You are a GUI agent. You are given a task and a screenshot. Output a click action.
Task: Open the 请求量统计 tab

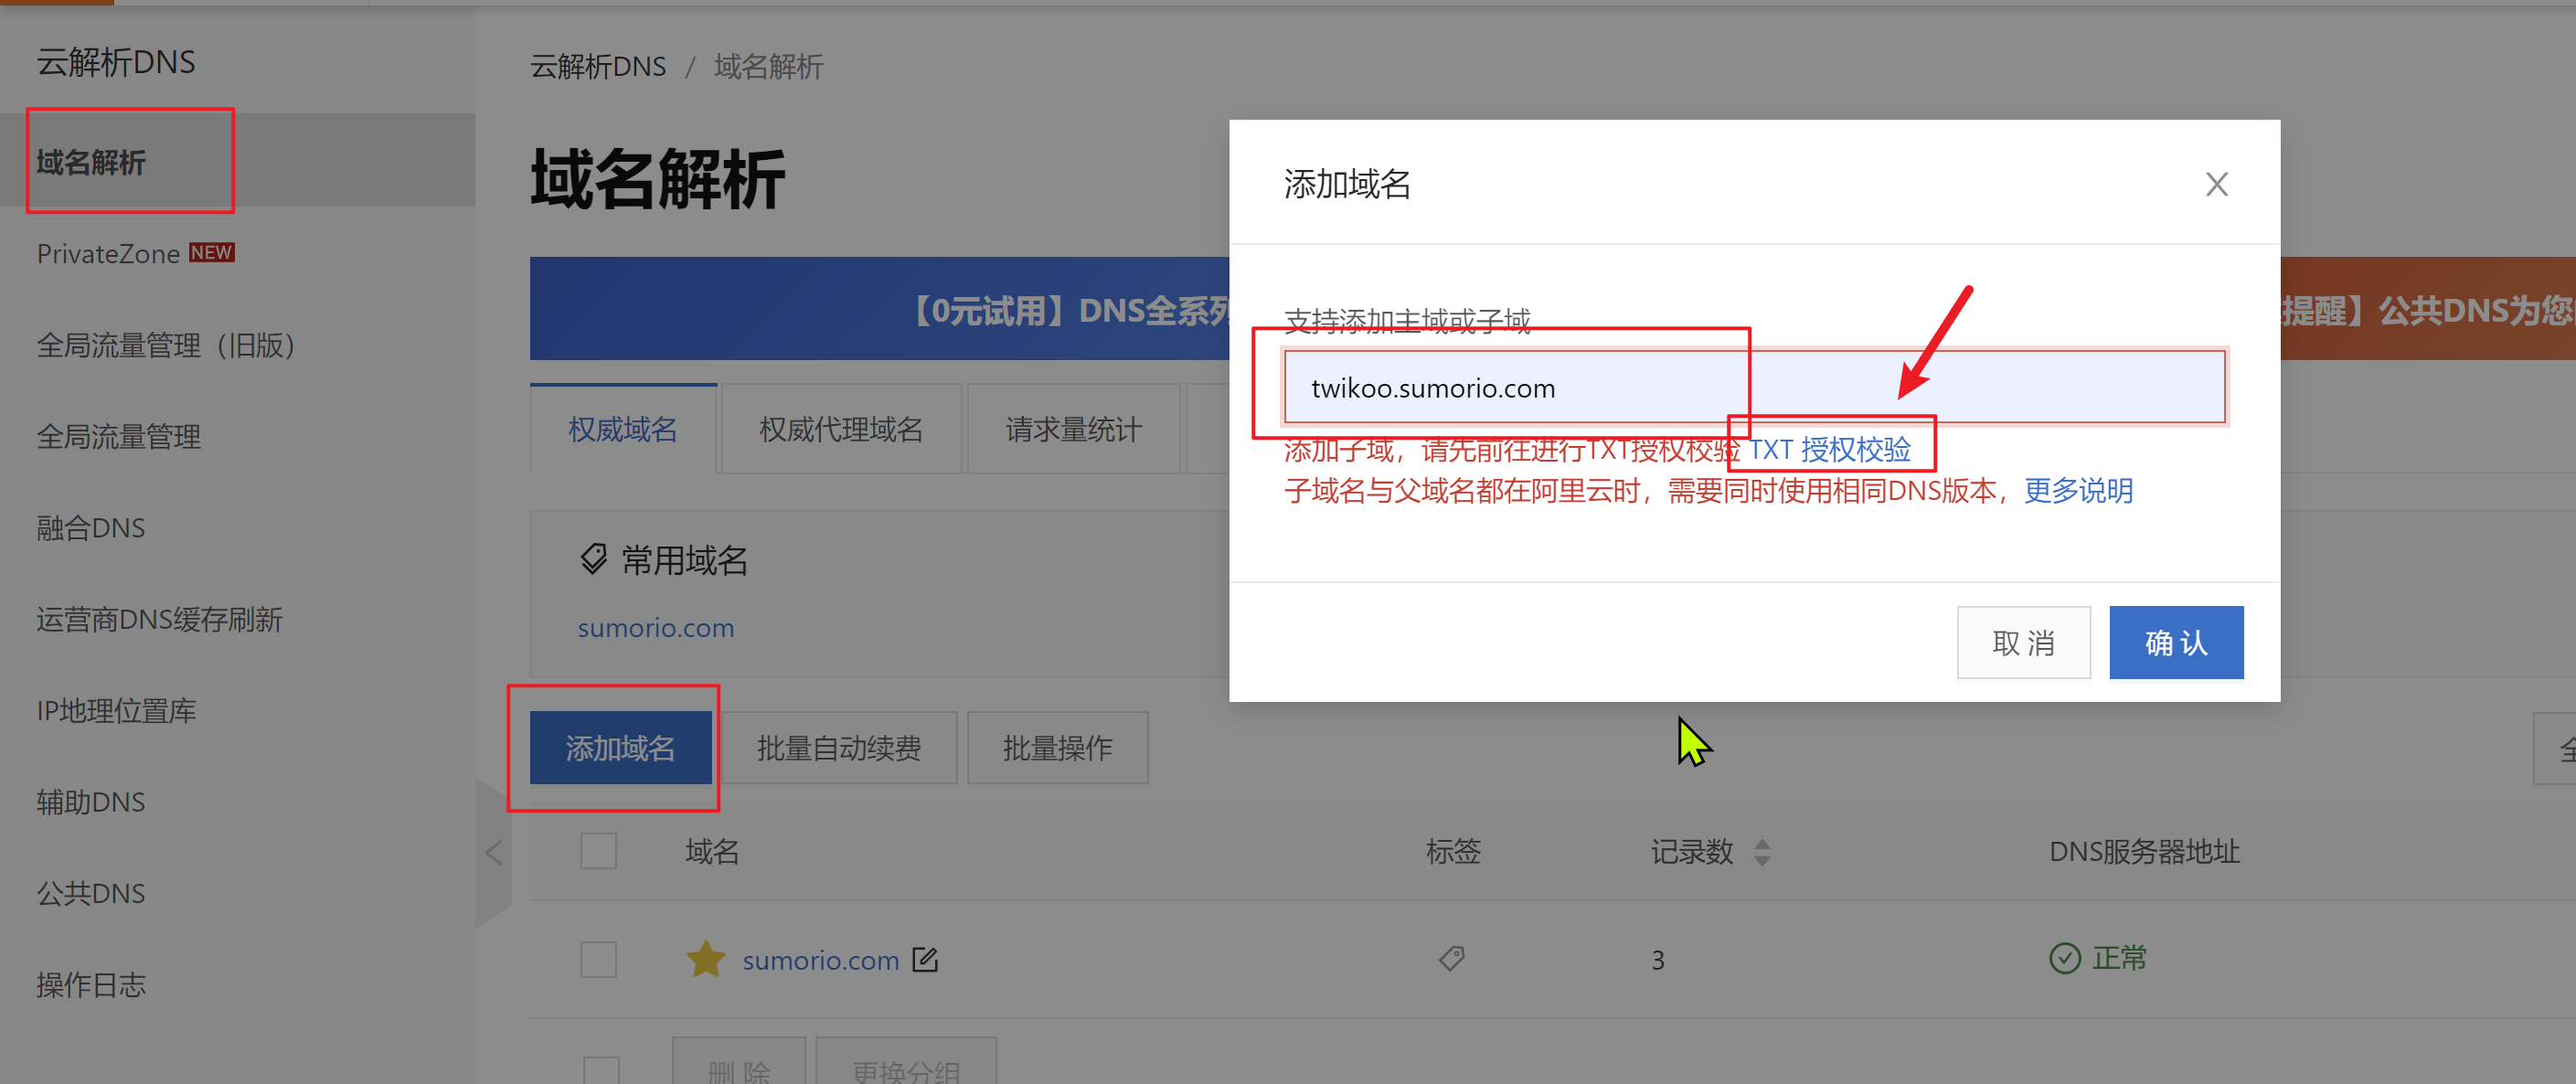coord(1073,430)
